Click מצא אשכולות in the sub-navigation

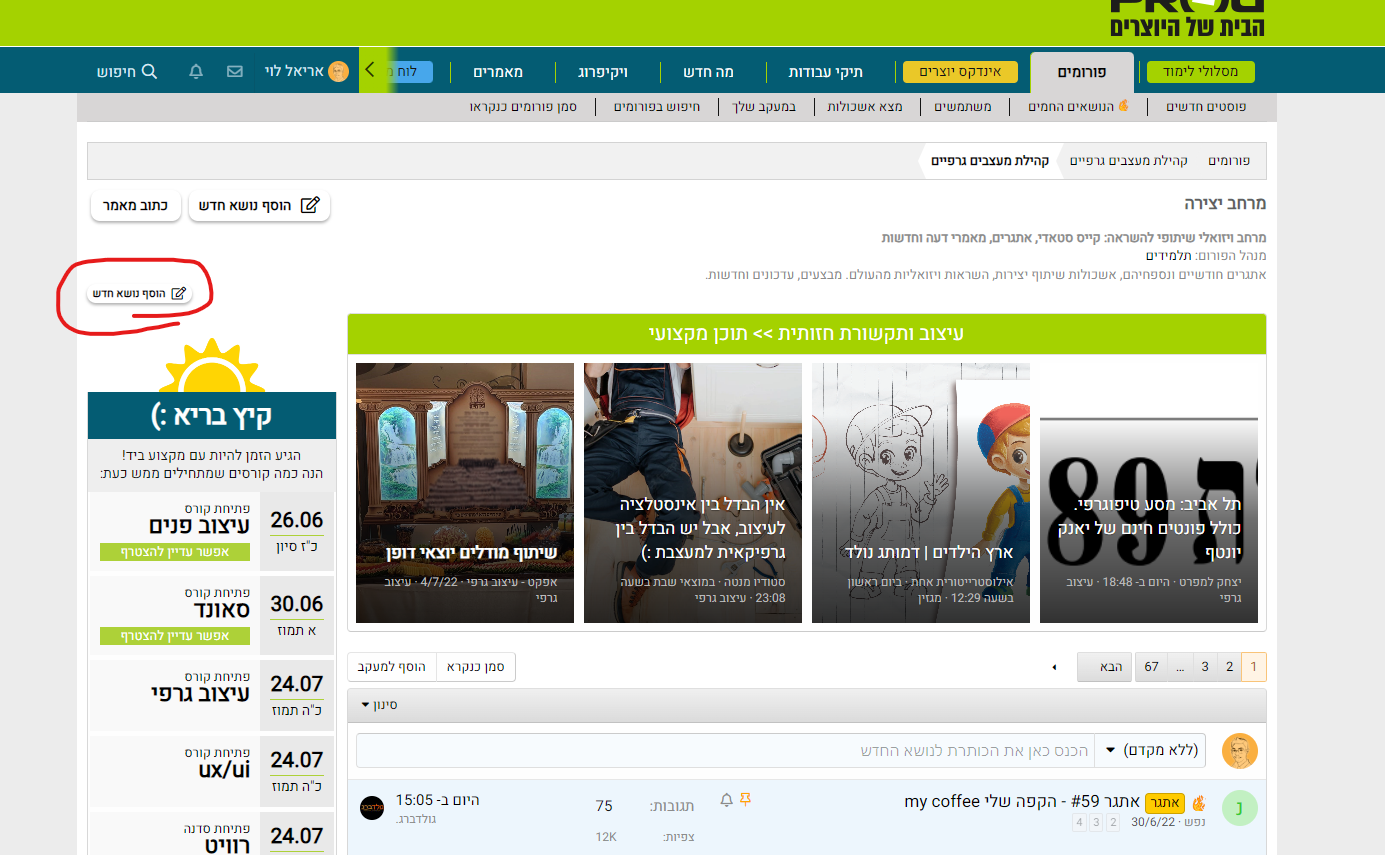[x=866, y=106]
